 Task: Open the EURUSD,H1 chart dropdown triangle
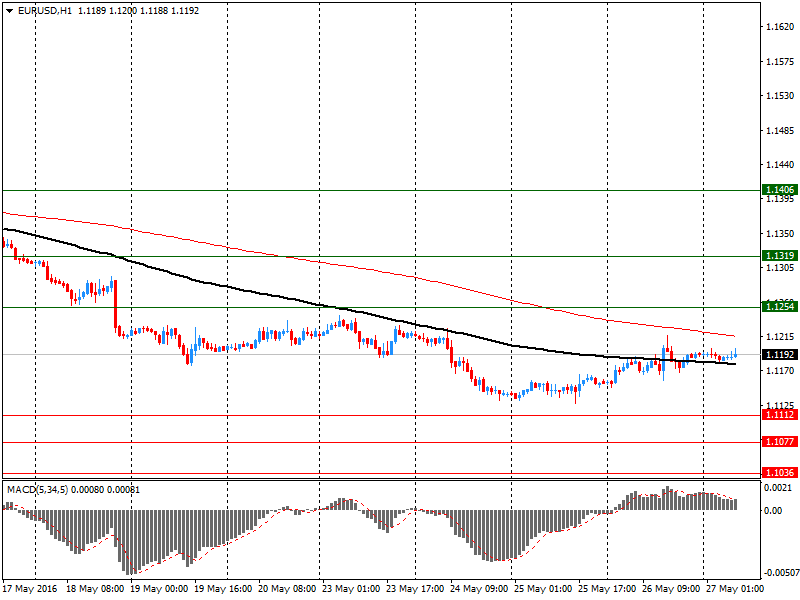click(x=10, y=11)
